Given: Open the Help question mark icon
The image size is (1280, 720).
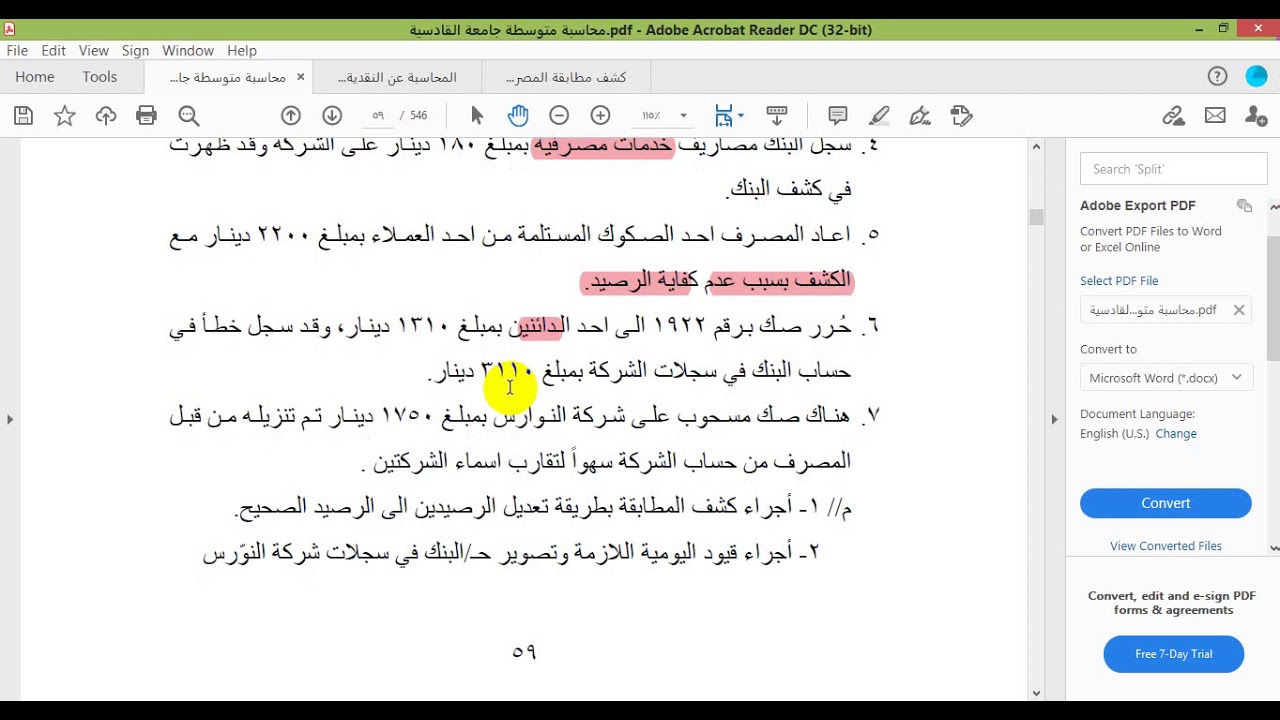Looking at the screenshot, I should click(1217, 77).
